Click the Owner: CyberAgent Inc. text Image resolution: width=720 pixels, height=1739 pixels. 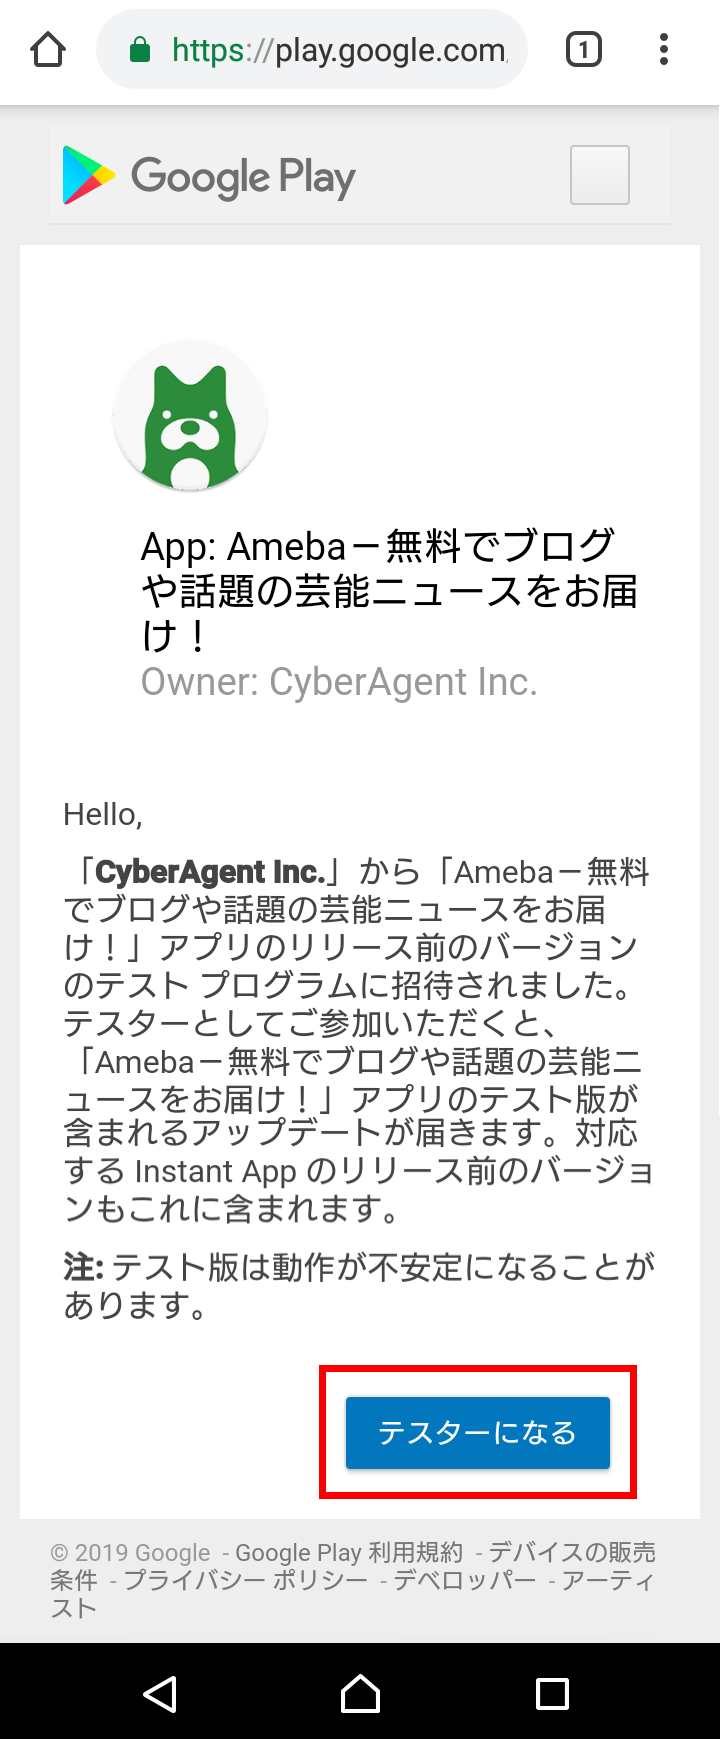tap(339, 682)
